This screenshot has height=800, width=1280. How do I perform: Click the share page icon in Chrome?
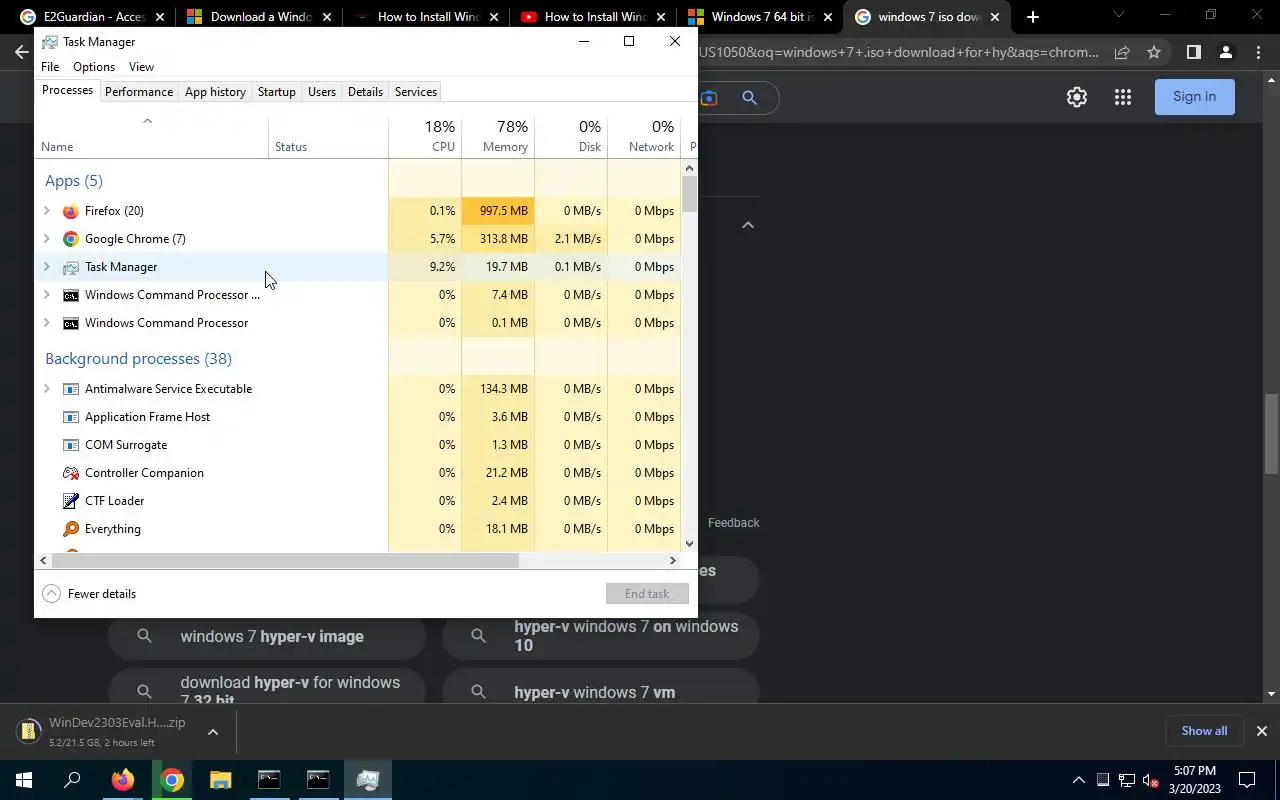click(x=1122, y=52)
